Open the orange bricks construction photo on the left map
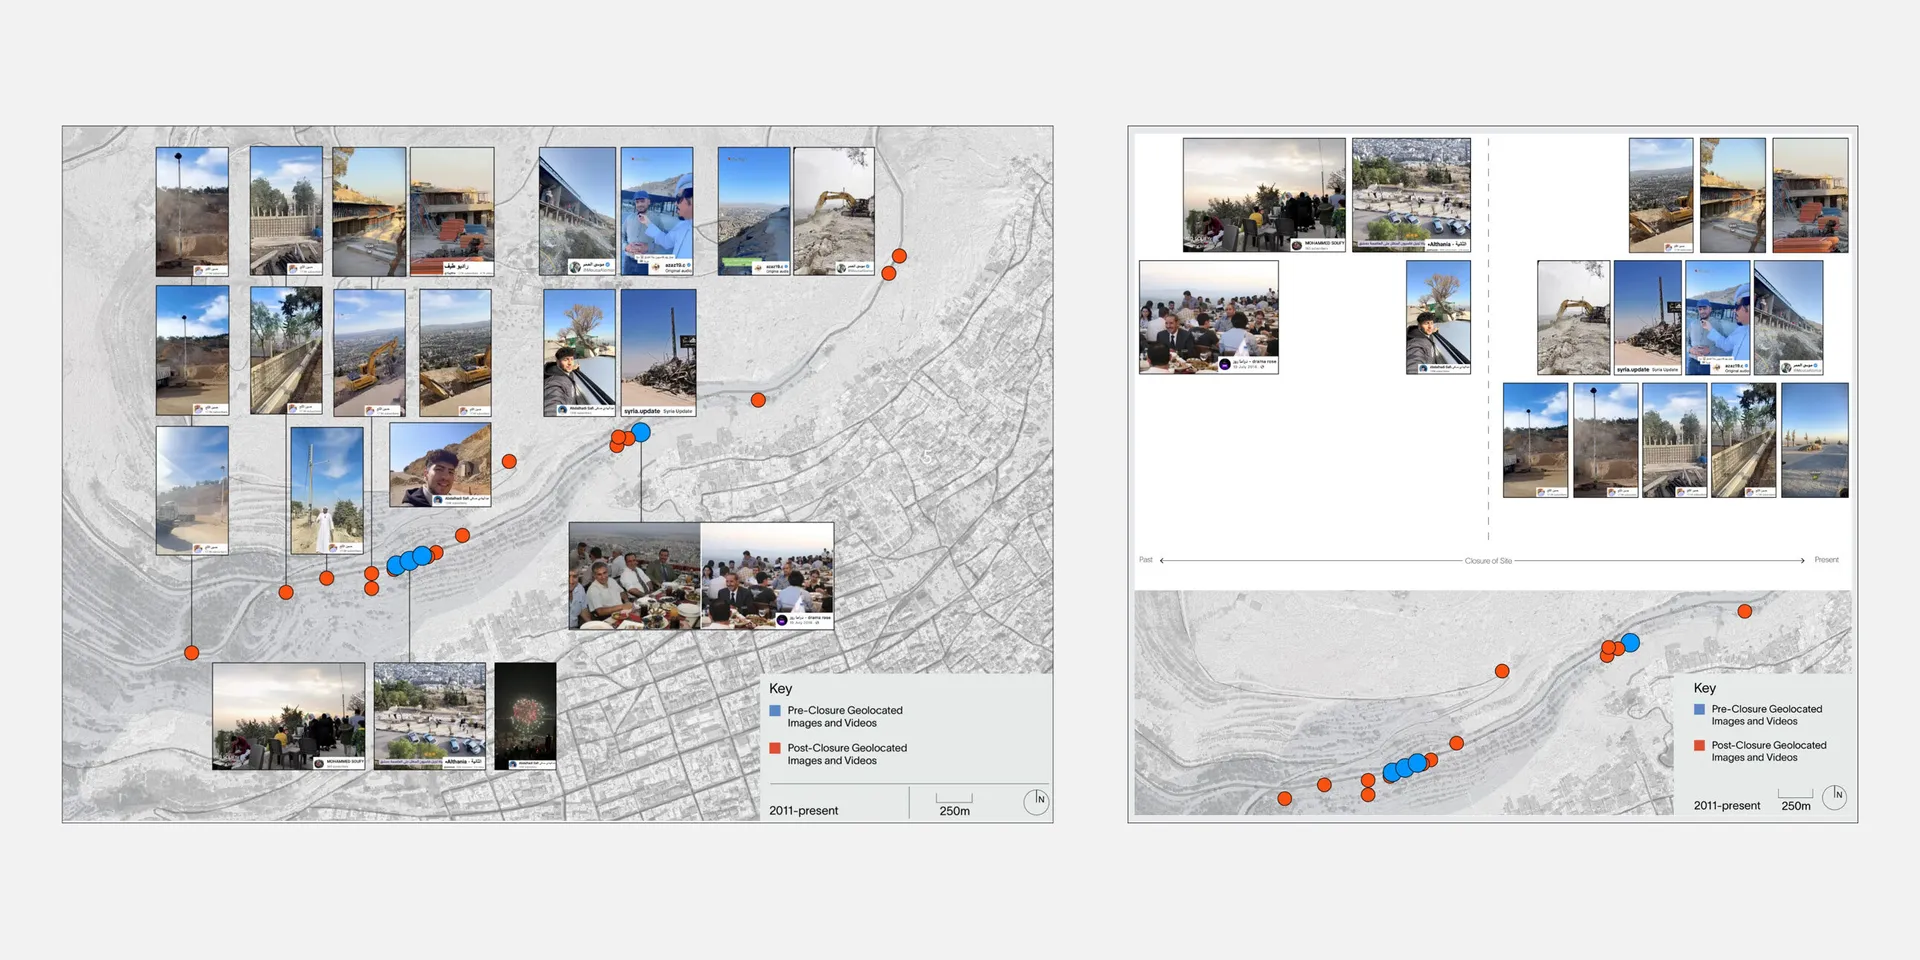Screen dimensions: 1920x960 point(452,212)
